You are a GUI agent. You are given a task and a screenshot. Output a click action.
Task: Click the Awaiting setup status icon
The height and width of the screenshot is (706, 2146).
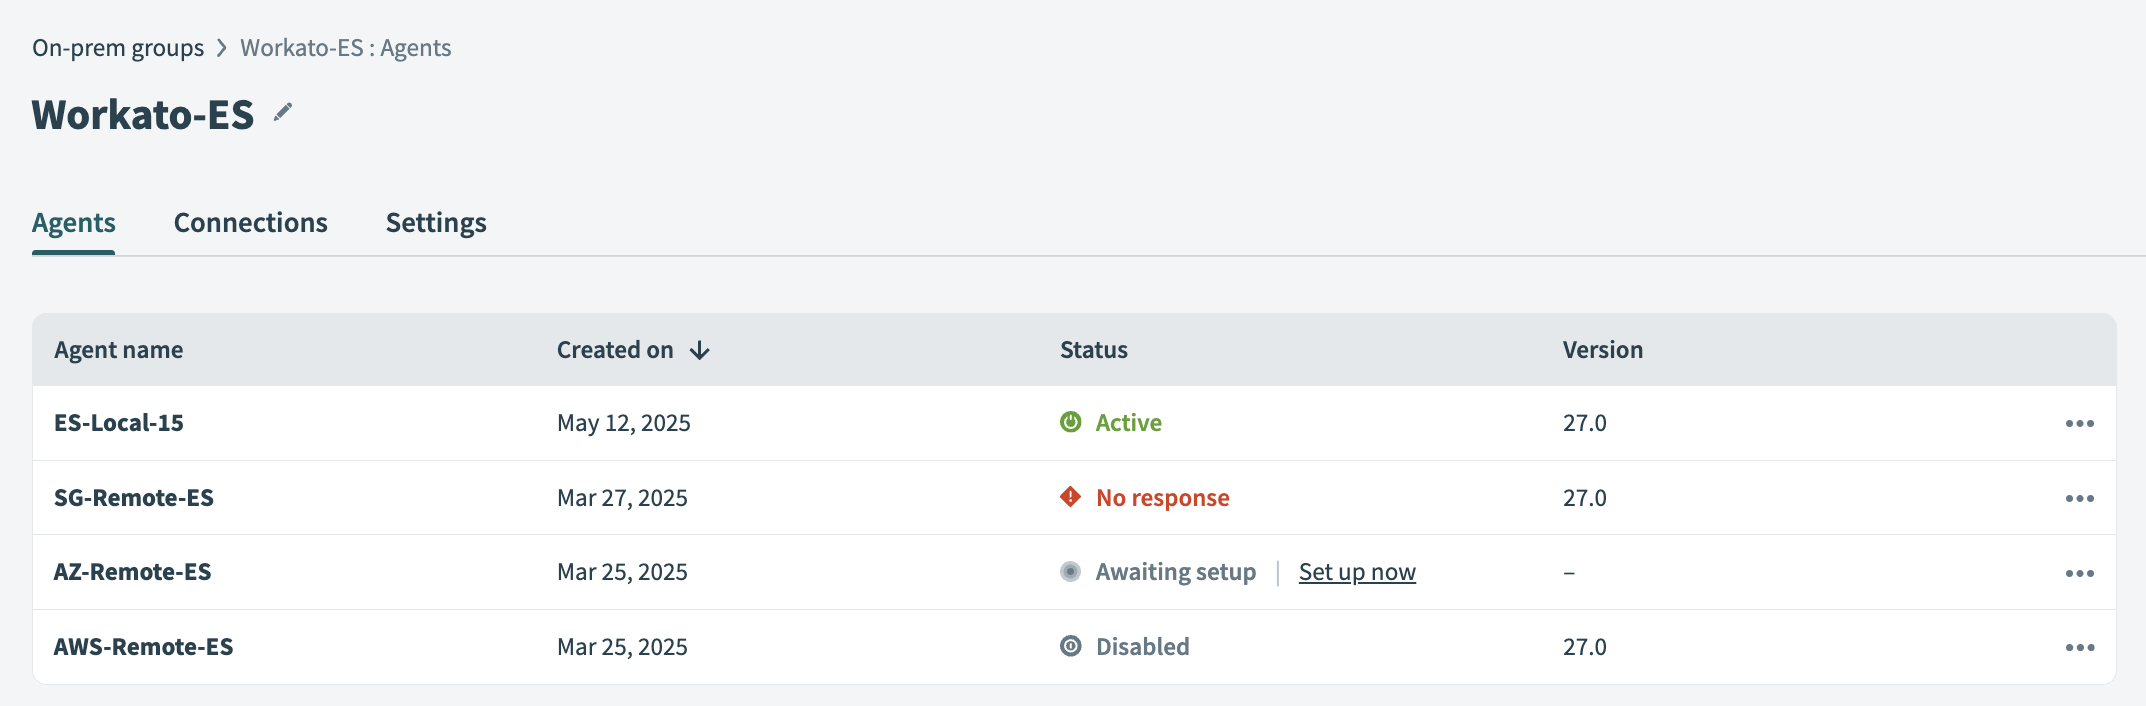click(x=1070, y=572)
